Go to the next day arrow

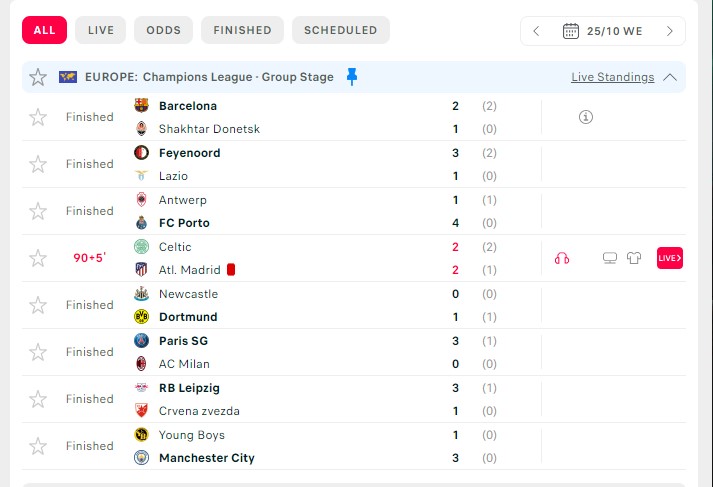coord(669,31)
